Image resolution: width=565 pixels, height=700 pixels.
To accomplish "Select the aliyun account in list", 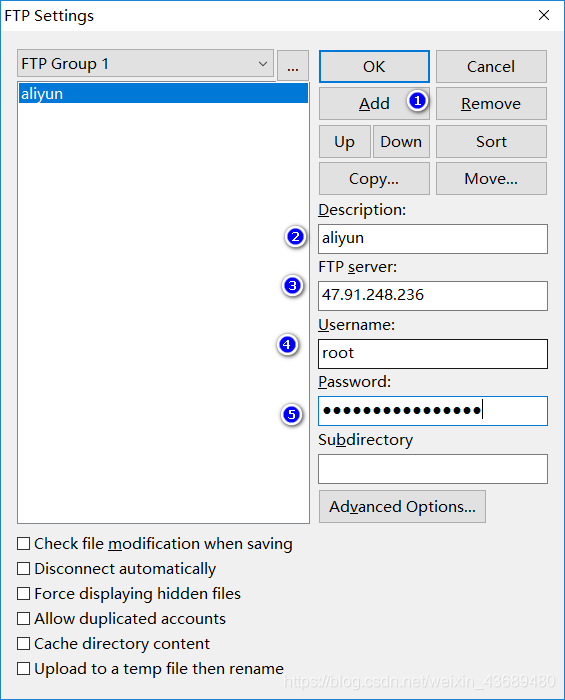I will pyautogui.click(x=163, y=93).
